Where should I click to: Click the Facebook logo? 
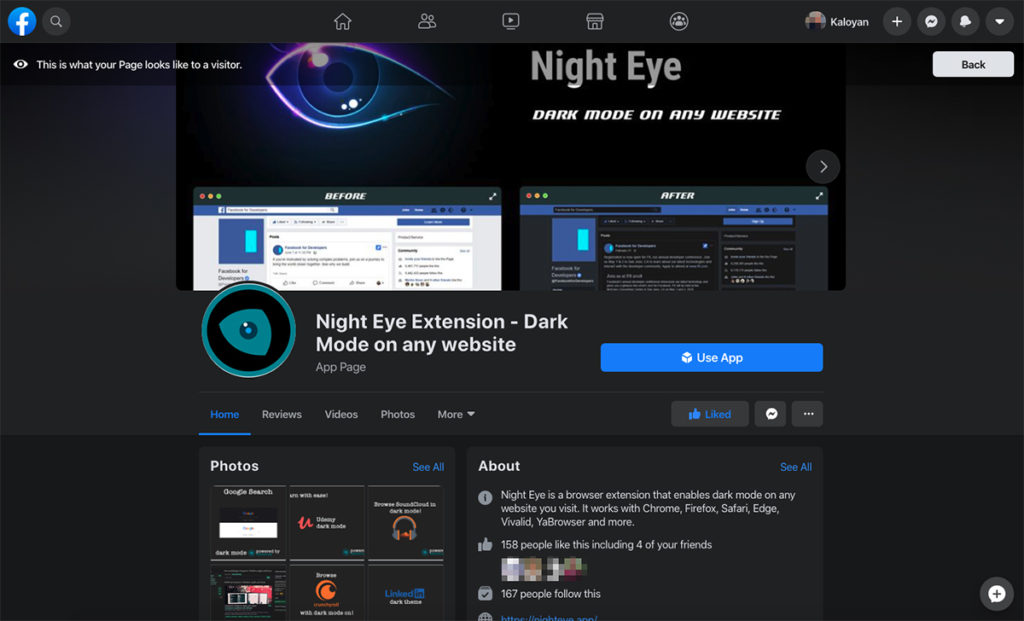(x=22, y=22)
